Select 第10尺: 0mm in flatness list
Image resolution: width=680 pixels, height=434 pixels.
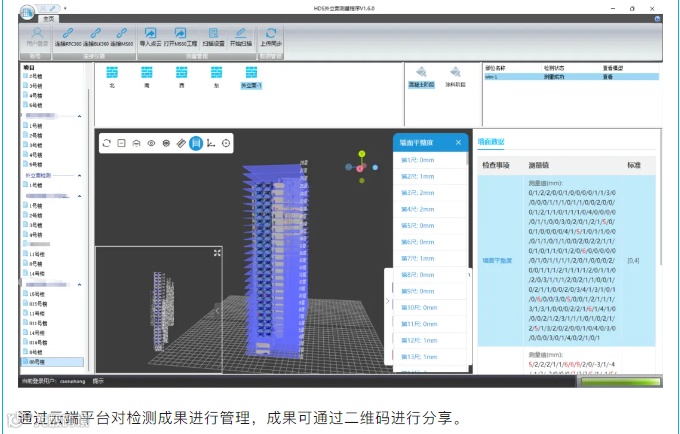point(429,308)
